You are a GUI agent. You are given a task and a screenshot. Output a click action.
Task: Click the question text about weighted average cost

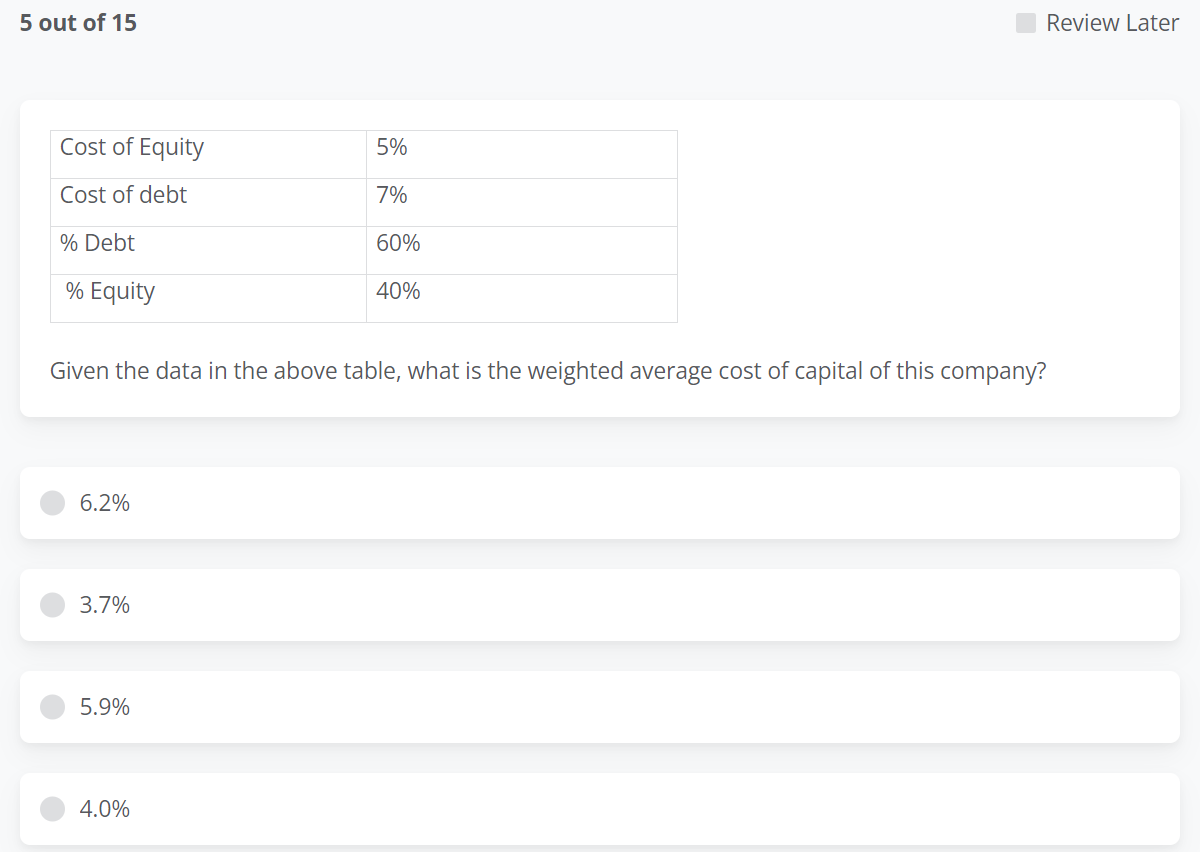[x=548, y=370]
